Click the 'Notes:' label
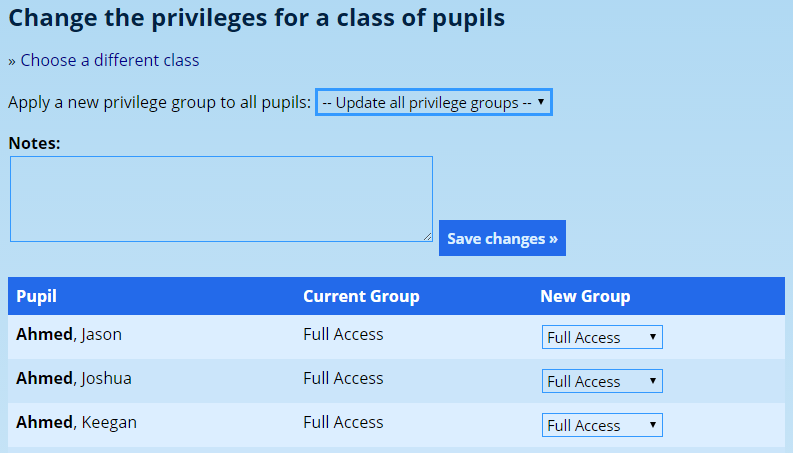 coord(35,143)
